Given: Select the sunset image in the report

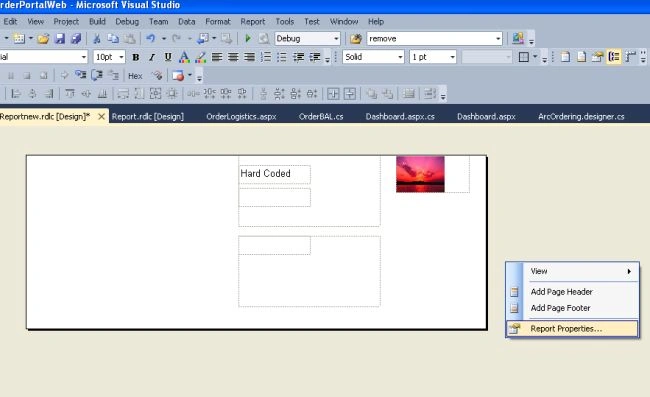Looking at the screenshot, I should tap(420, 174).
